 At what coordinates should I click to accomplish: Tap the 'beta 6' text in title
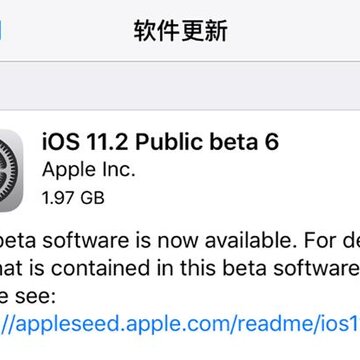point(244,142)
